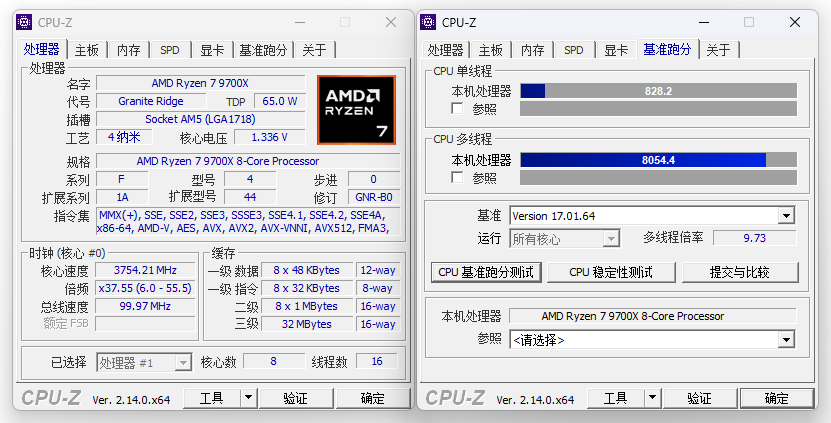Click CPU-Z app icon in right window title bar
831x423 pixels.
[428, 22]
